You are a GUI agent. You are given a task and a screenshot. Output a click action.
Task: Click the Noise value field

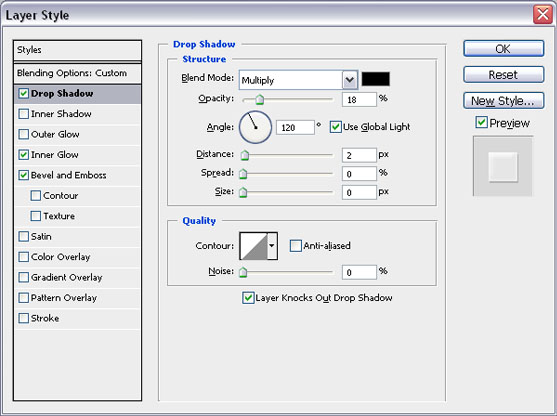tap(359, 272)
